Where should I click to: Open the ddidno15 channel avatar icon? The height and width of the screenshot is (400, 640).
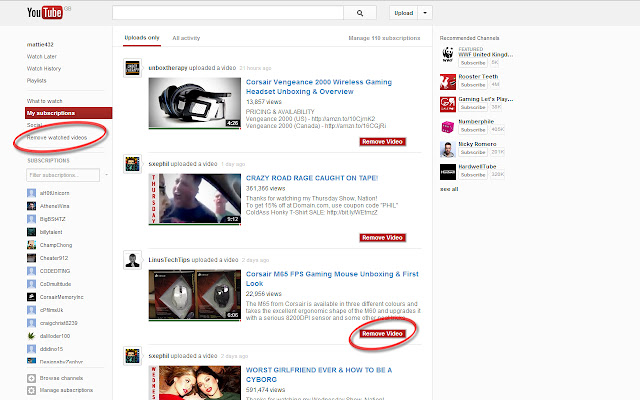coord(31,349)
